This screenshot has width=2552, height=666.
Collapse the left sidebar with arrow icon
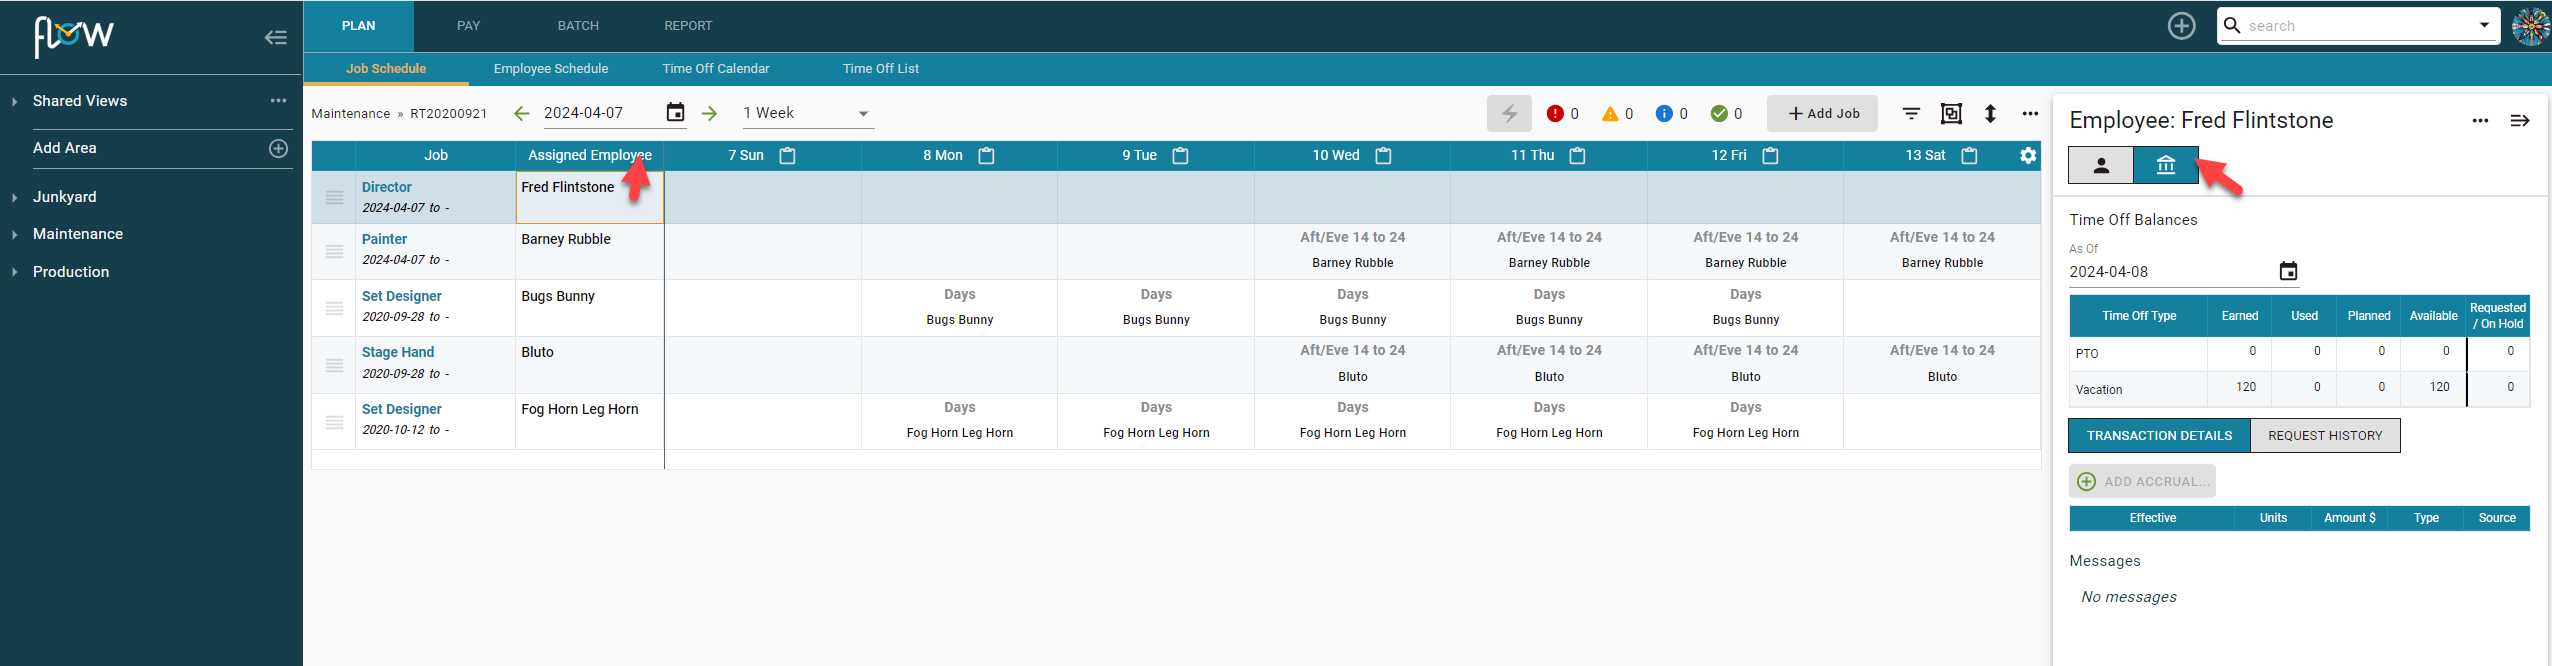pos(276,38)
